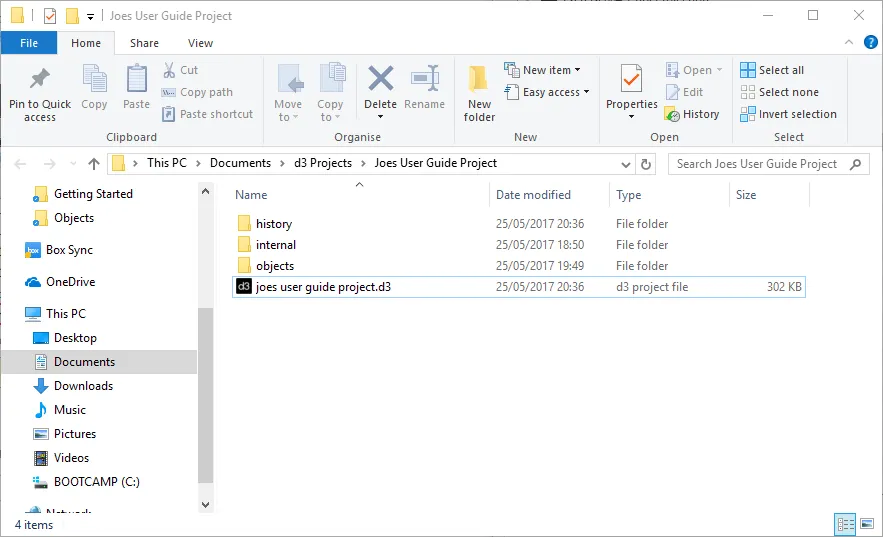Open the History option in ribbon
The width and height of the screenshot is (883, 537).
692,114
